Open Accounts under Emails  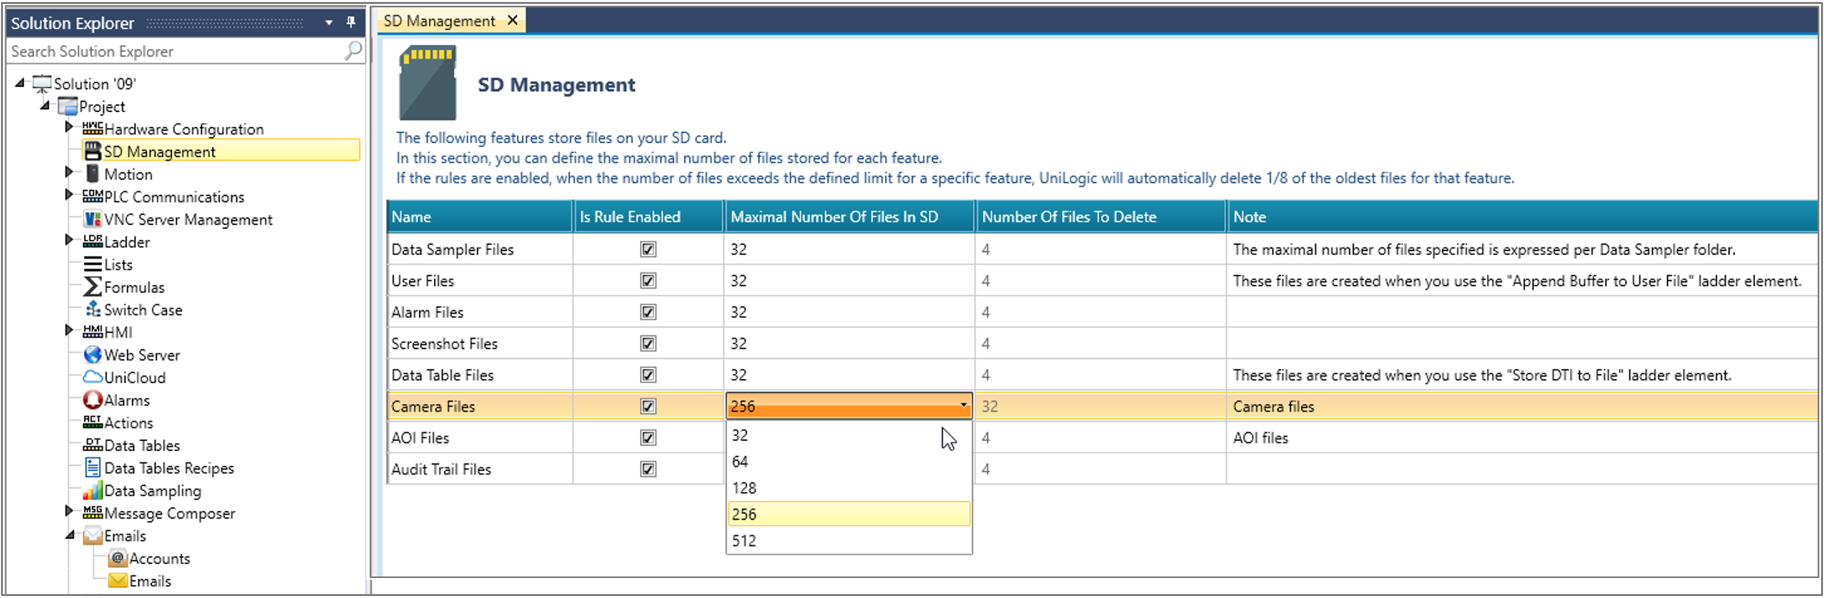point(159,559)
